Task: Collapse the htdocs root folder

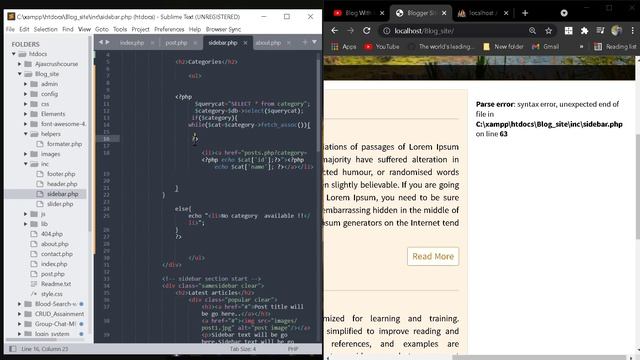Action: (x=14, y=54)
